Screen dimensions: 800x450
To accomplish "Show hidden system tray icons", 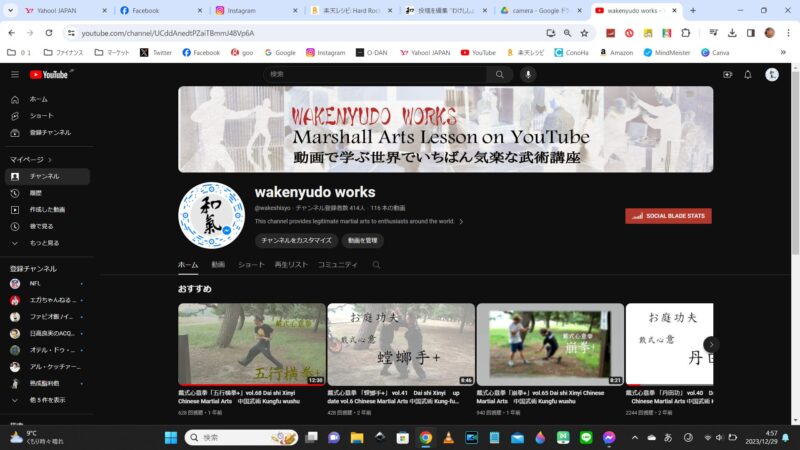I will coord(635,437).
